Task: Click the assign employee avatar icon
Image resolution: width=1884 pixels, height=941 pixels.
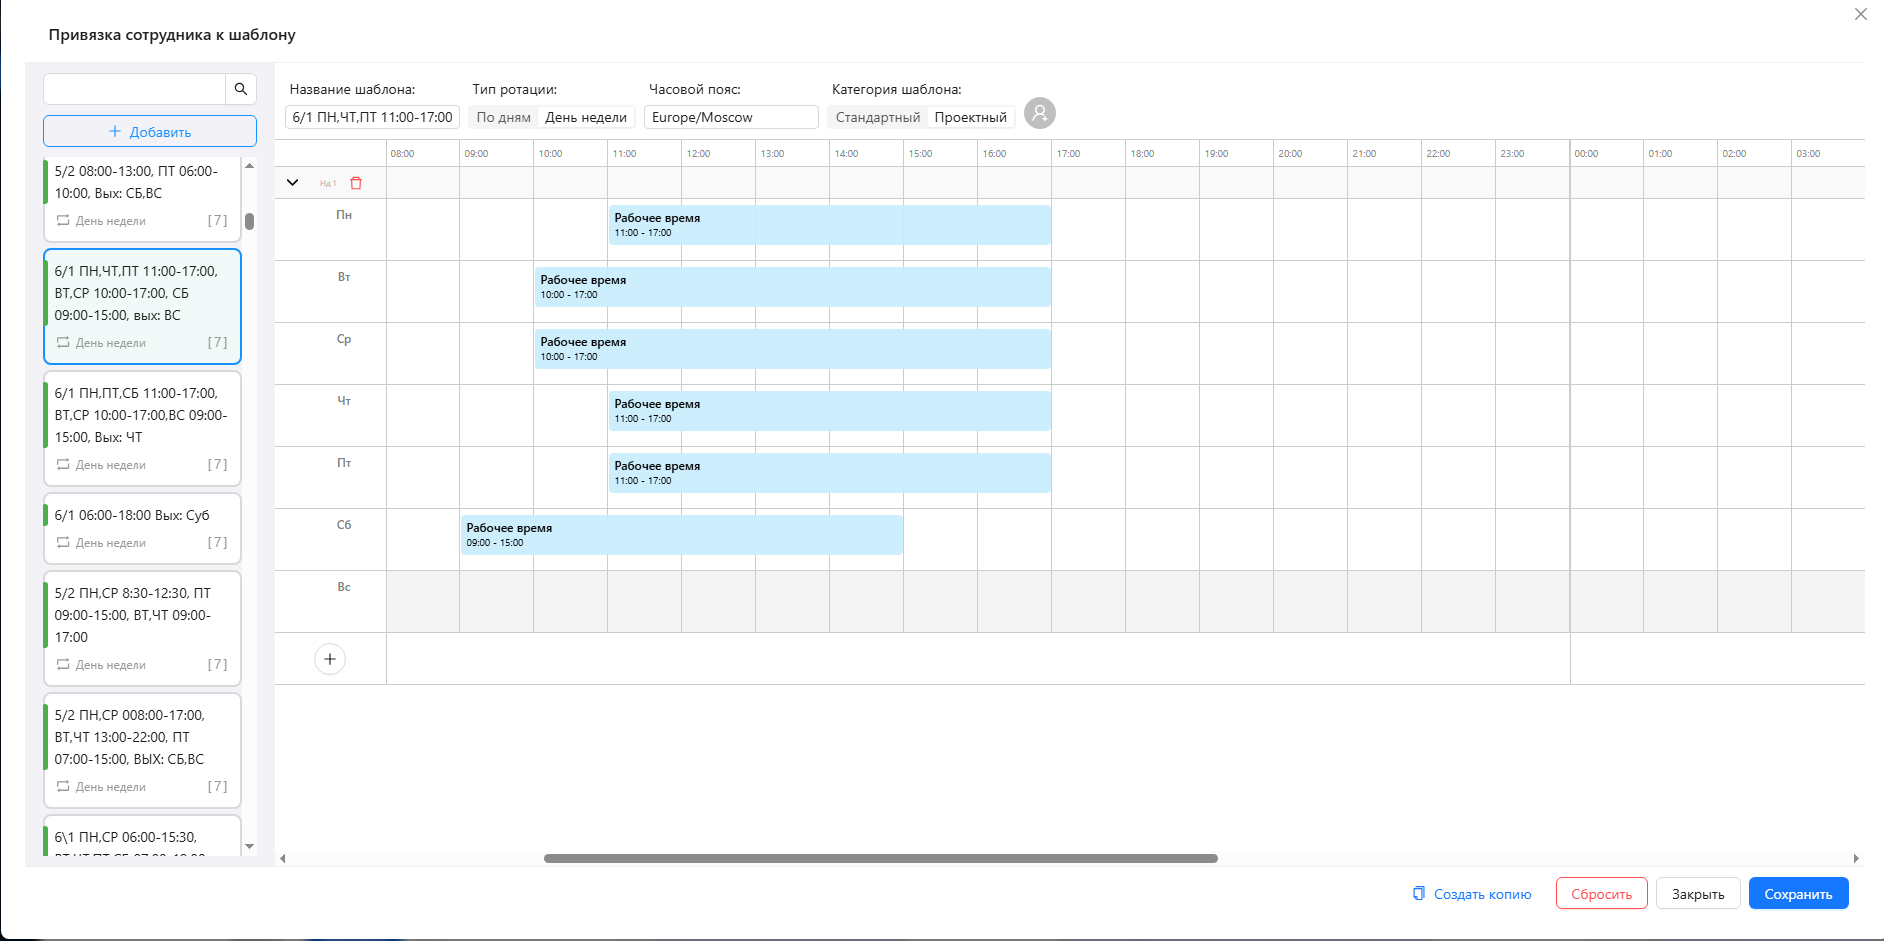Action: pyautogui.click(x=1040, y=113)
